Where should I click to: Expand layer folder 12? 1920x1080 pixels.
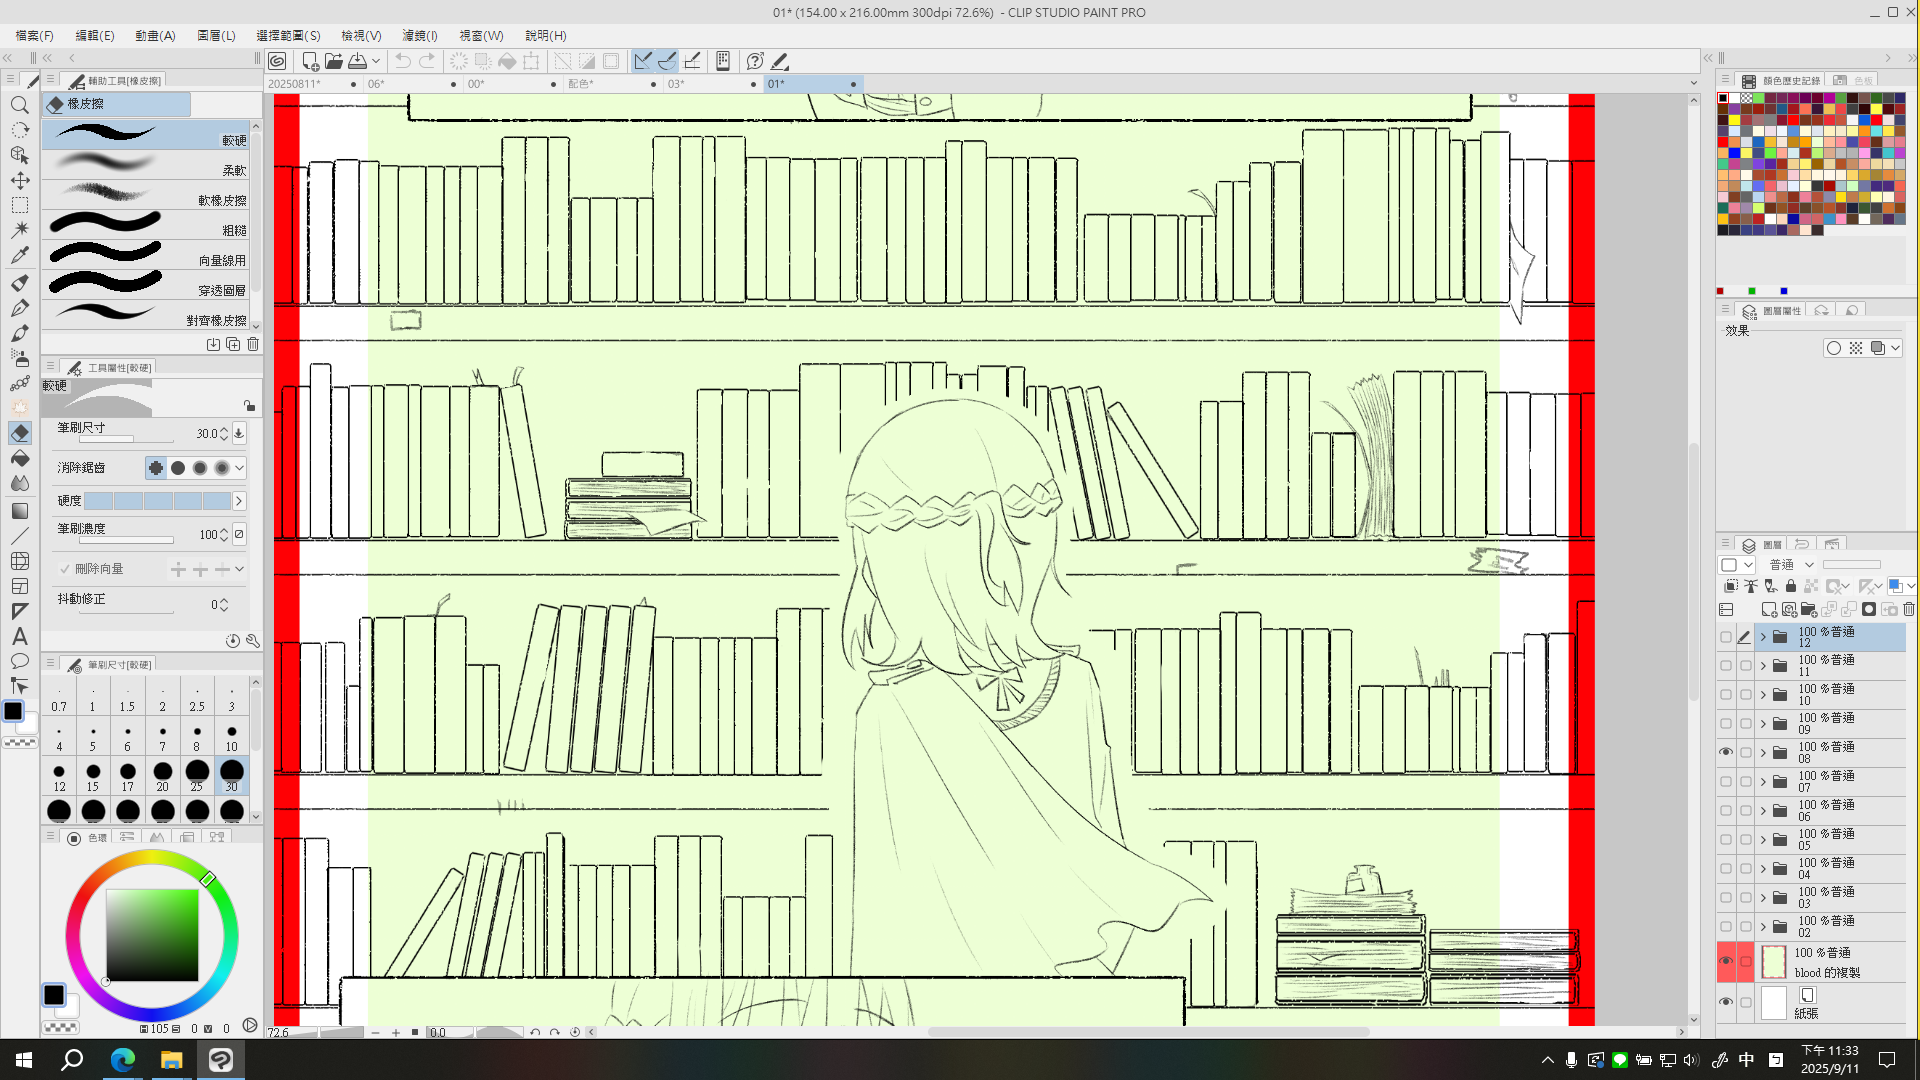pyautogui.click(x=1763, y=637)
